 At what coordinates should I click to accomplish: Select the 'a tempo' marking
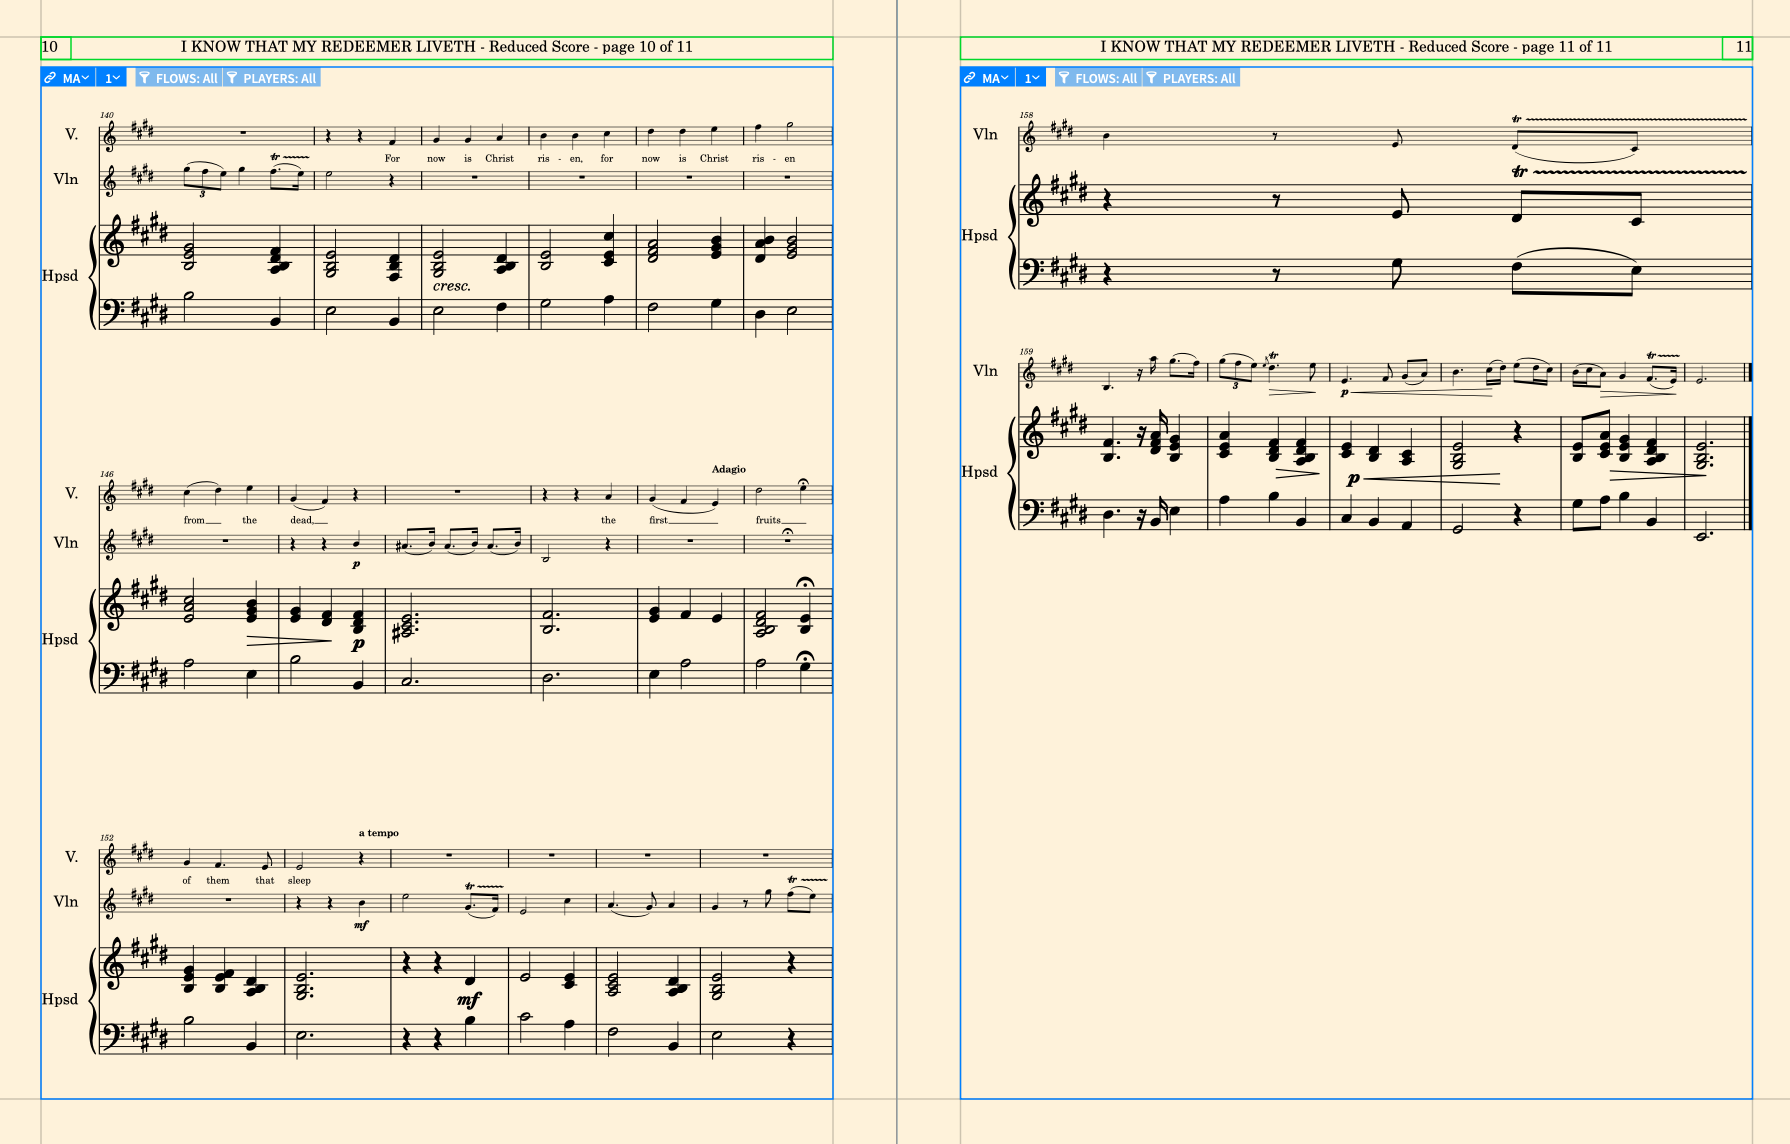point(379,833)
